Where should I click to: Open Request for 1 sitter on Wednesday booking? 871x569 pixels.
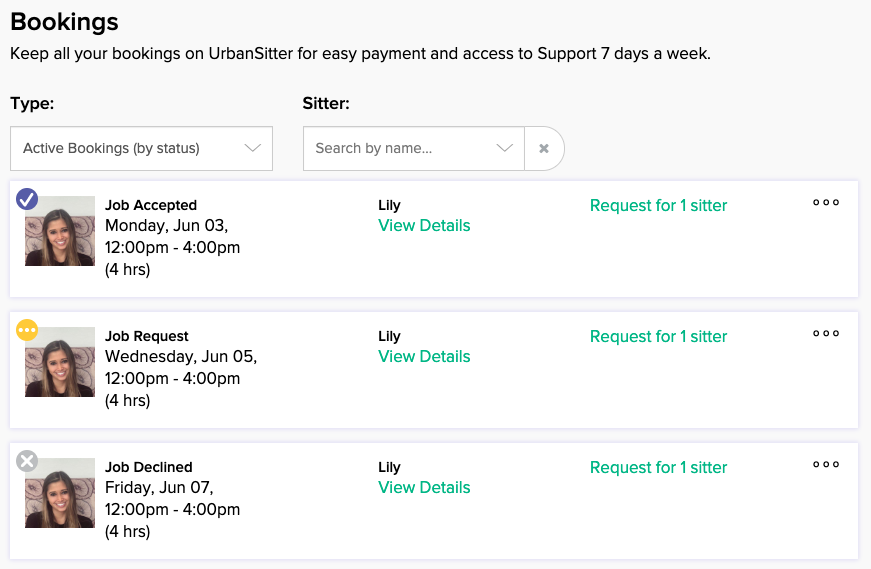tap(658, 337)
